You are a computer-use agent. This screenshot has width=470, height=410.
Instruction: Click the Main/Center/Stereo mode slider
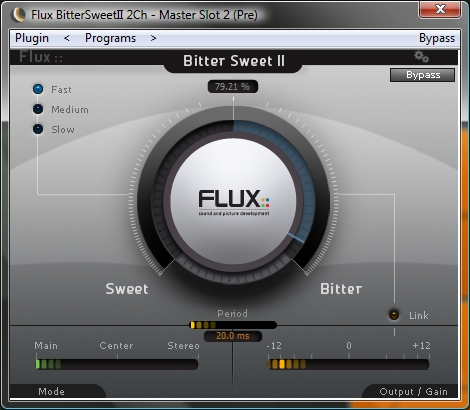[117, 364]
